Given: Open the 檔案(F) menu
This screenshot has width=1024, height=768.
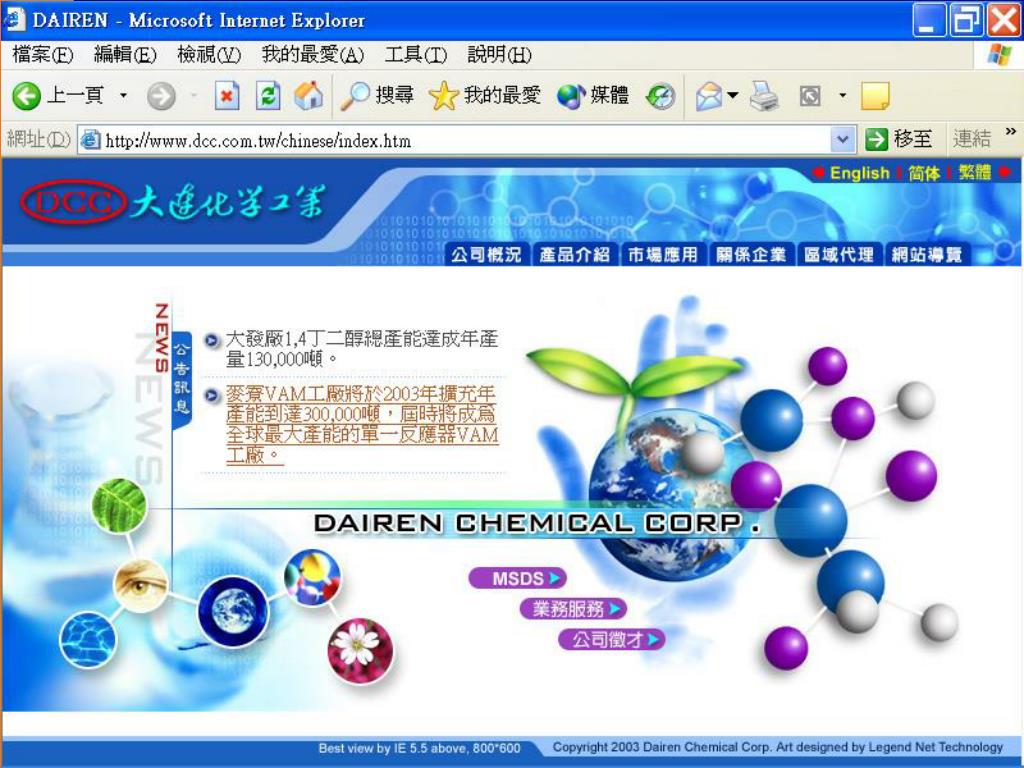Looking at the screenshot, I should click(x=42, y=54).
